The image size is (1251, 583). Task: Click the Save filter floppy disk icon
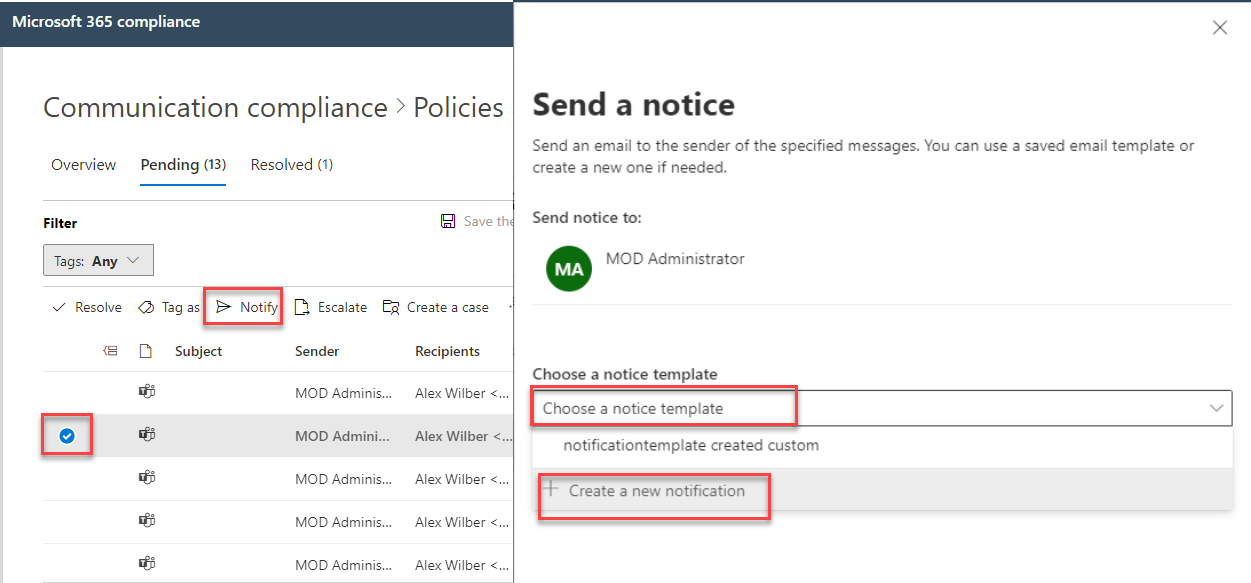coord(449,221)
